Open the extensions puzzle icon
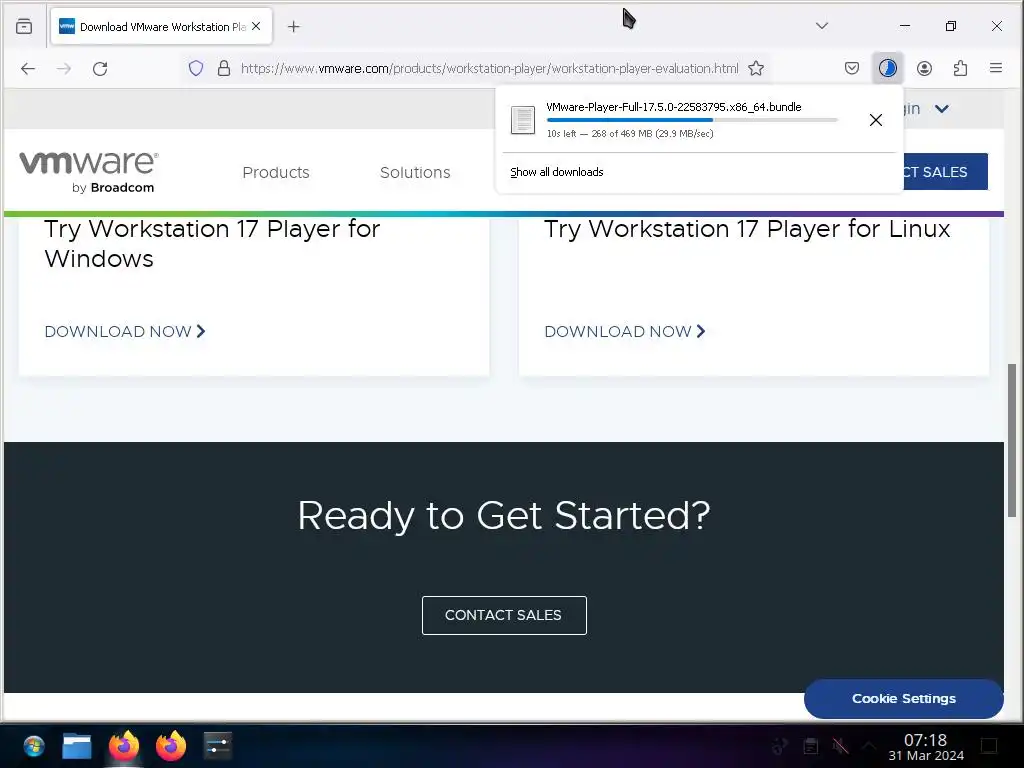 (x=960, y=68)
